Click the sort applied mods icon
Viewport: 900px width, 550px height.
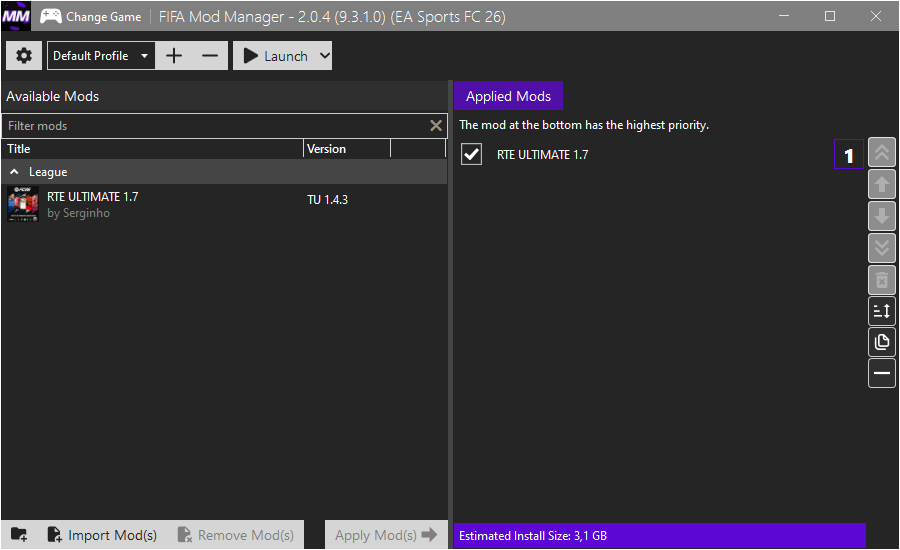[x=882, y=311]
